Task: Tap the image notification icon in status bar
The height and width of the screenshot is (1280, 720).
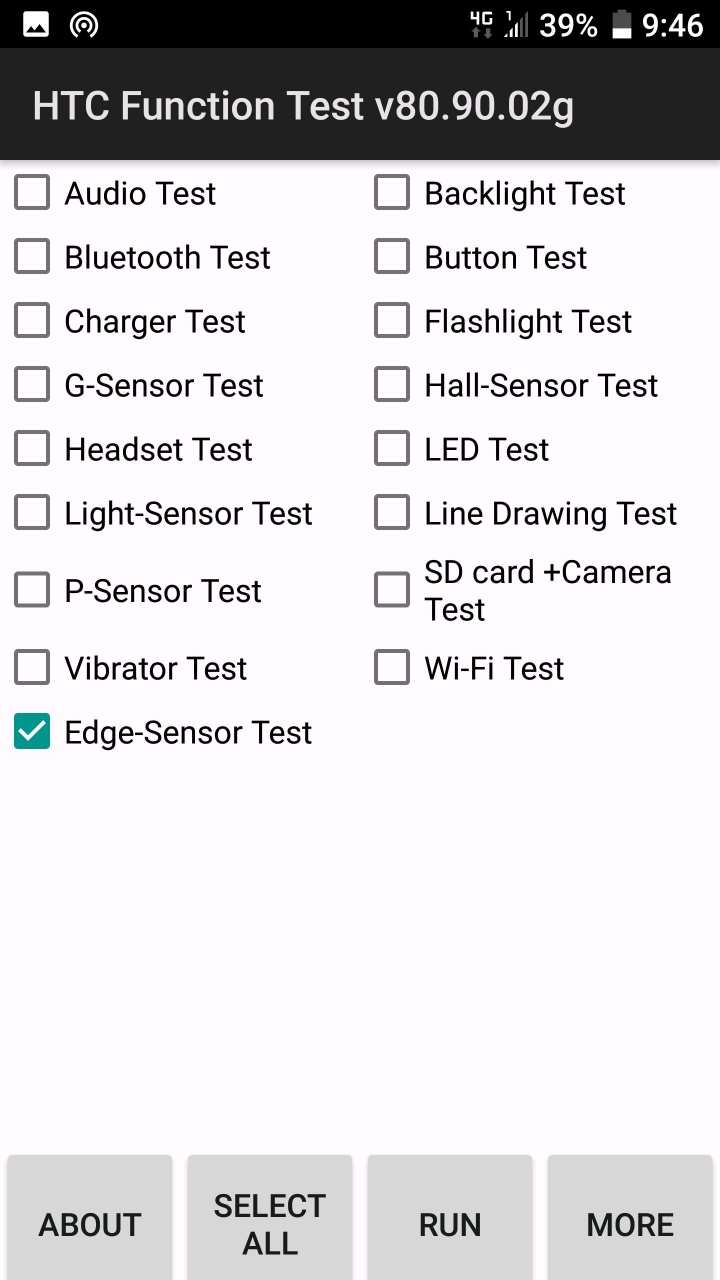Action: tap(36, 25)
